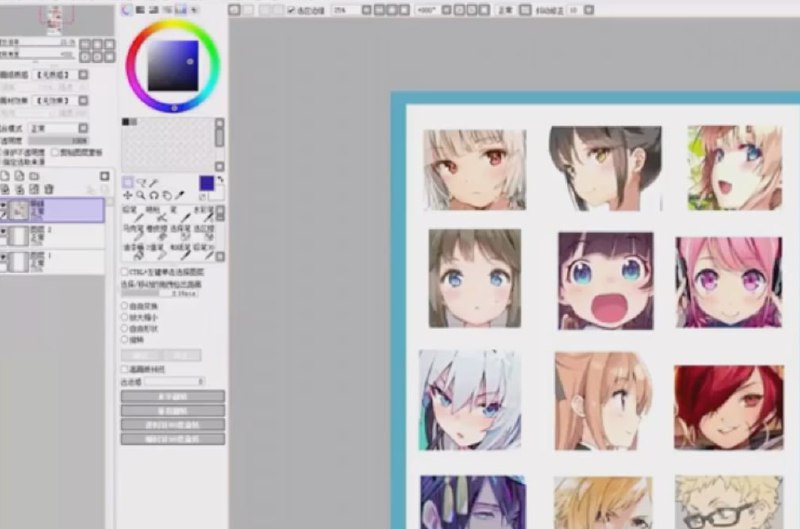800x529 pixels.
Task: Select the rotate (旋转) radio option
Action: click(x=124, y=339)
